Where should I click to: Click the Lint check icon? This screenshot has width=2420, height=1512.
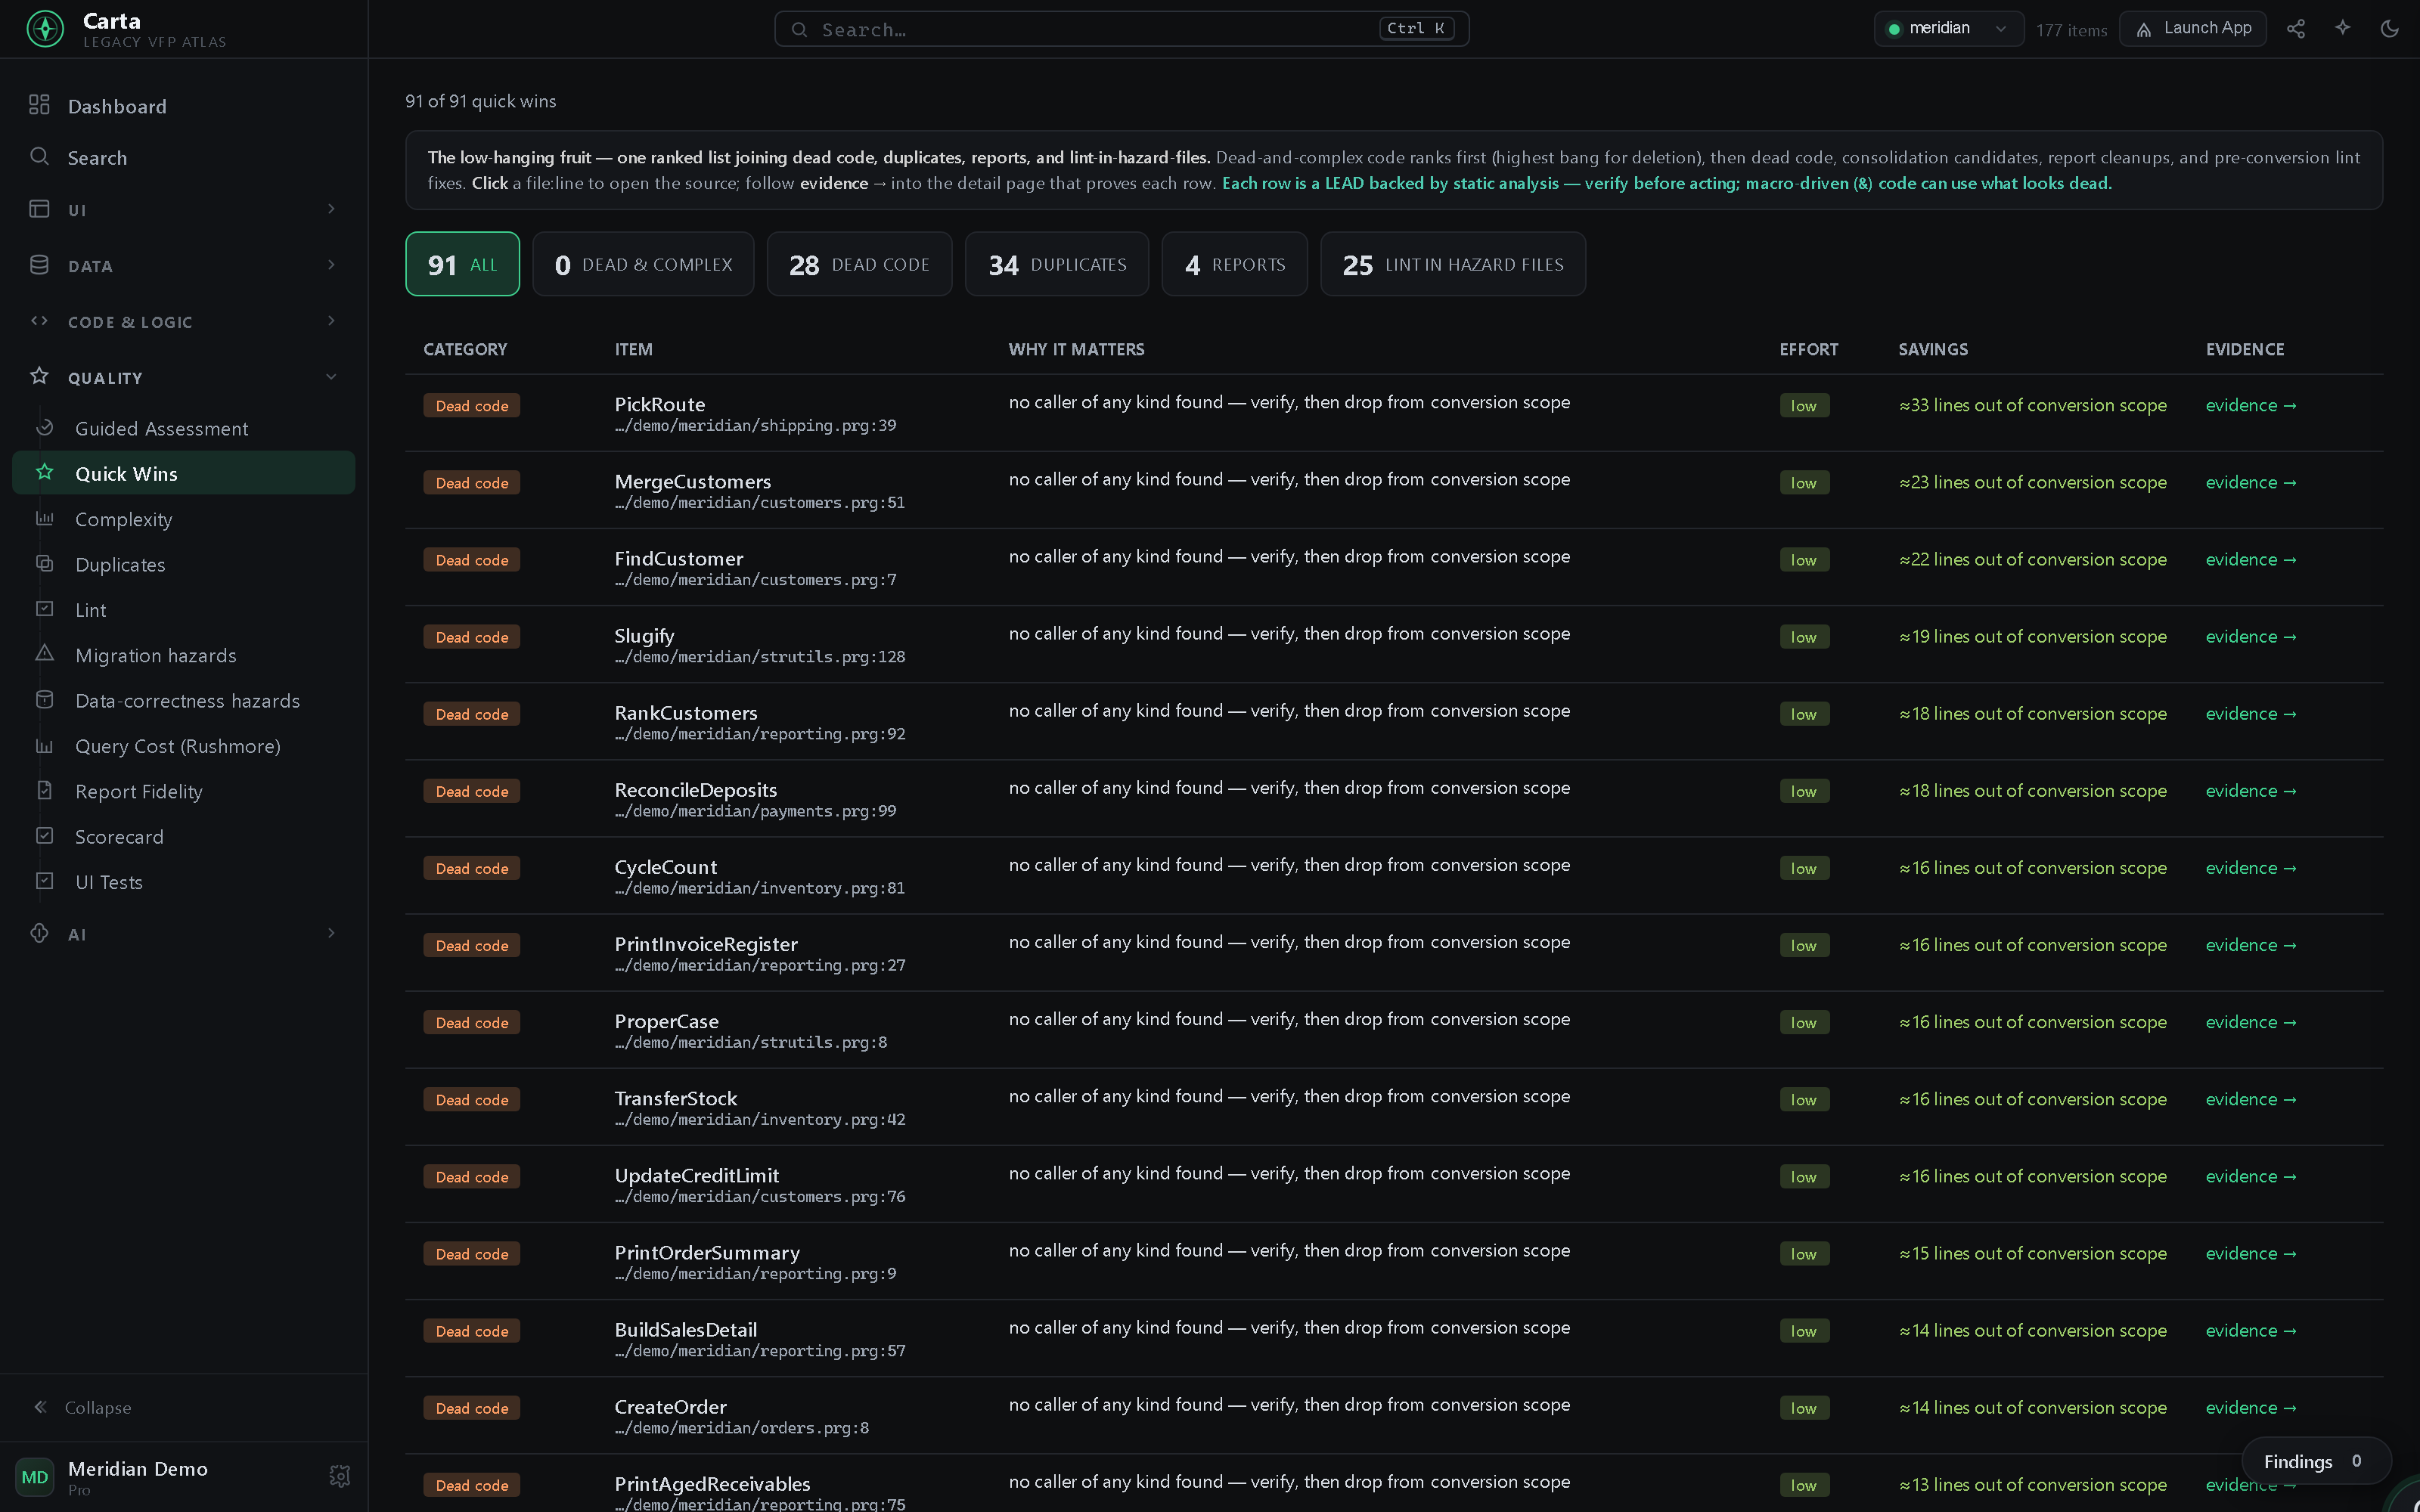(x=45, y=609)
